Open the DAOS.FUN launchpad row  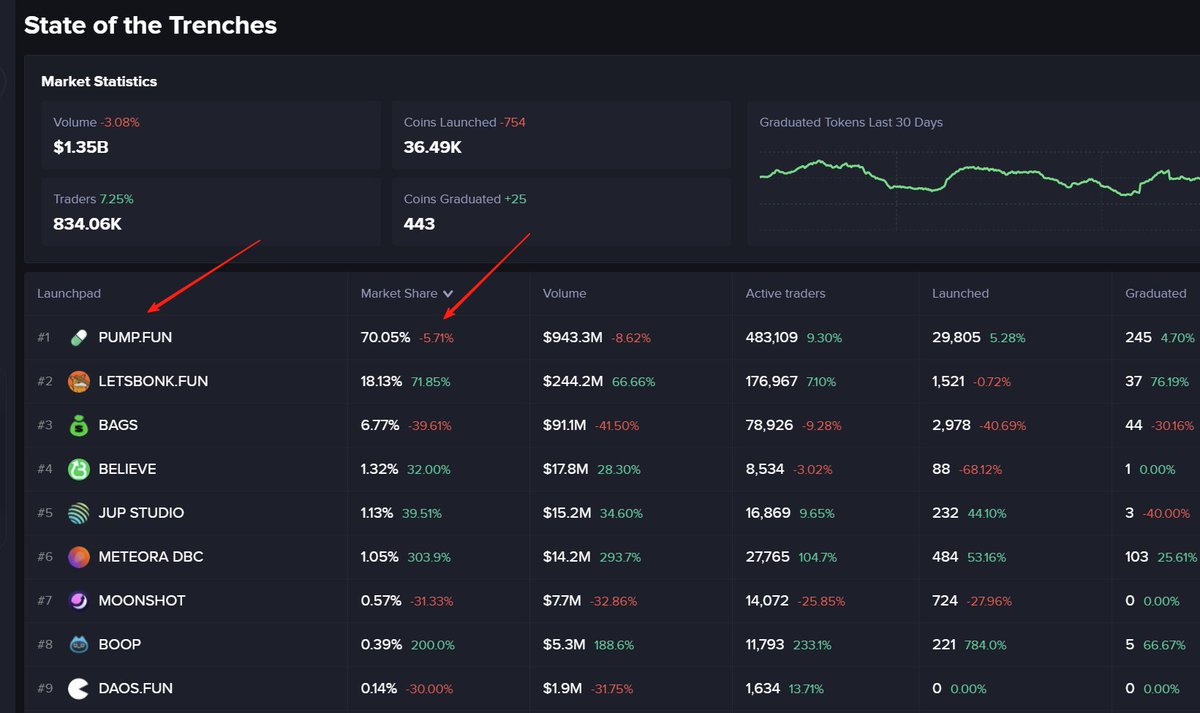click(x=612, y=689)
